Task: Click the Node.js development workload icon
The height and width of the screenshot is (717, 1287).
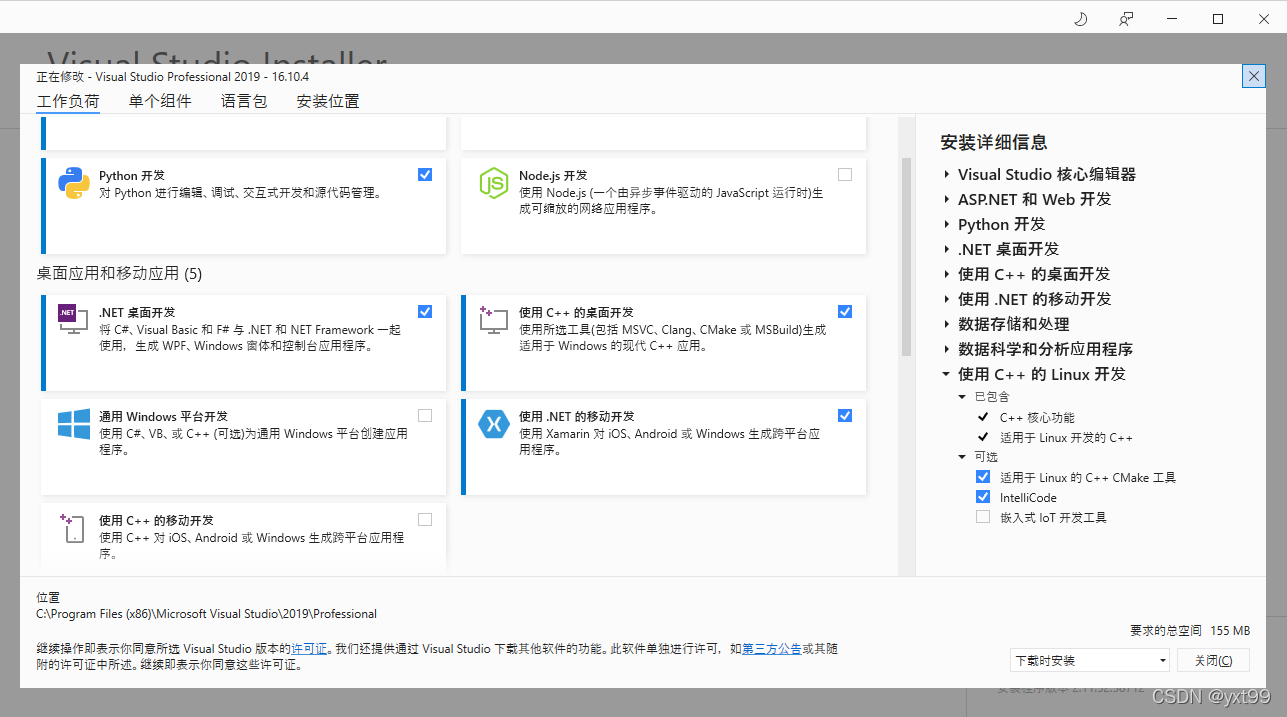Action: click(494, 184)
